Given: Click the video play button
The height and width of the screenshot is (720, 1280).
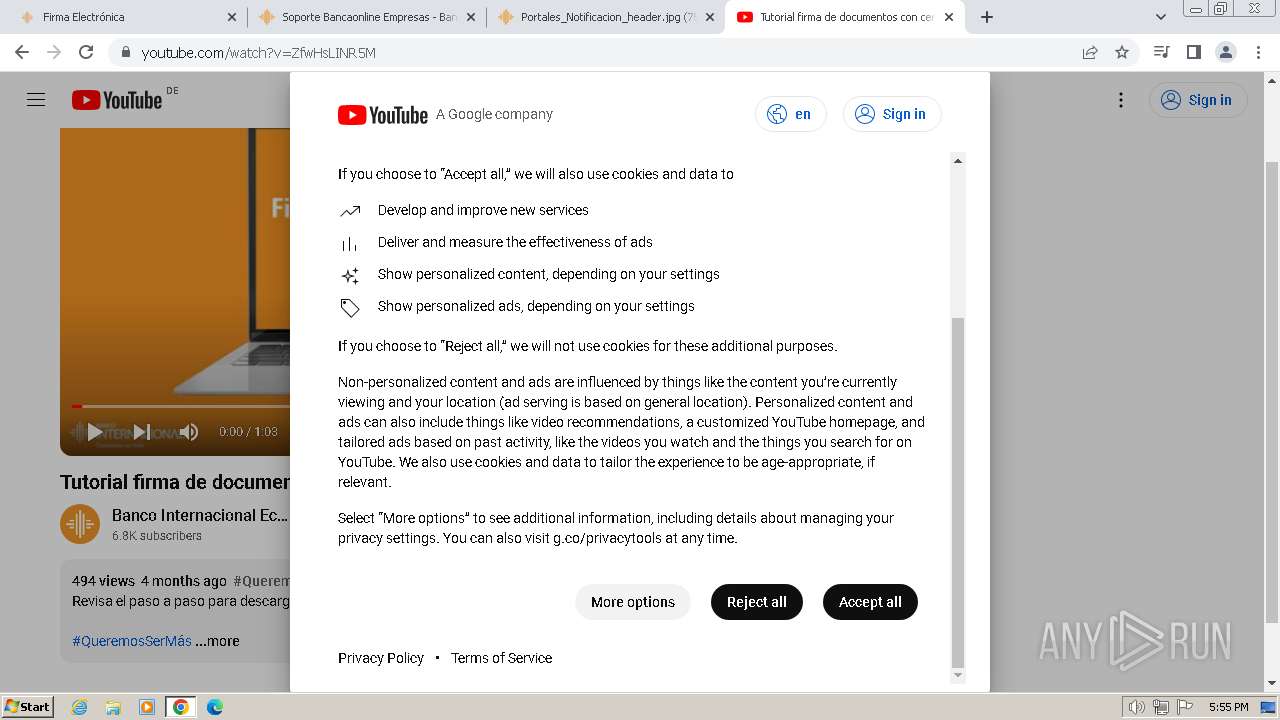Looking at the screenshot, I should coord(94,432).
